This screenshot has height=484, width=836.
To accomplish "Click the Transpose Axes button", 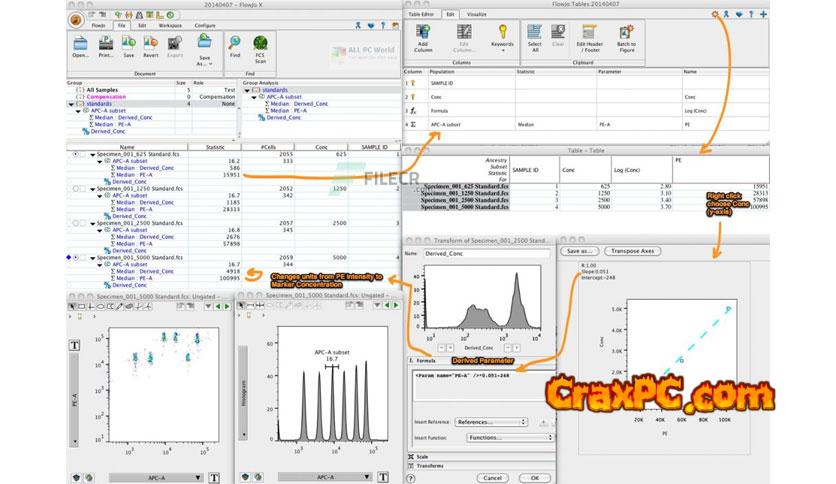I will 634,250.
